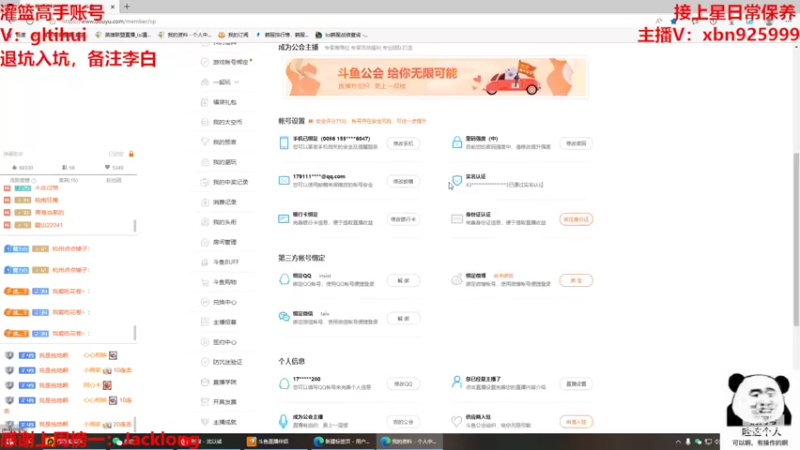Show hidden system tray icons via up-arrow

point(678,442)
